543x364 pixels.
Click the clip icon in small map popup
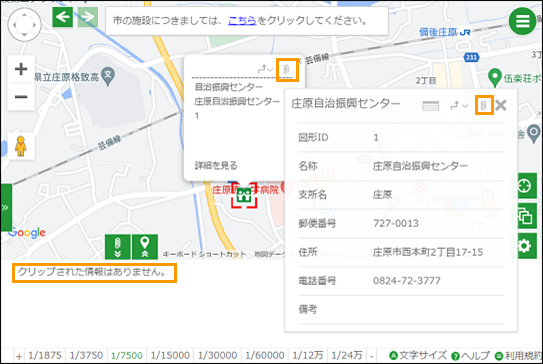(x=287, y=70)
